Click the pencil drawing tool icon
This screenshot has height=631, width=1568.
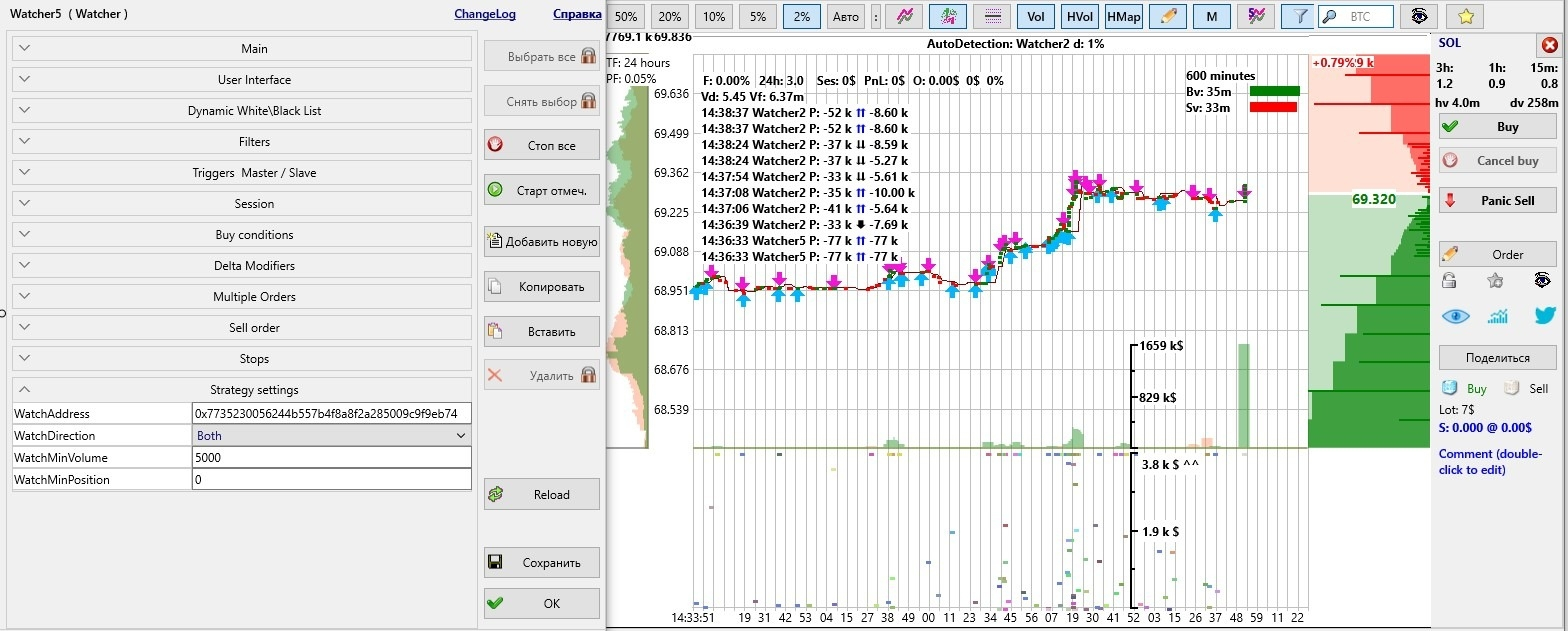1167,16
